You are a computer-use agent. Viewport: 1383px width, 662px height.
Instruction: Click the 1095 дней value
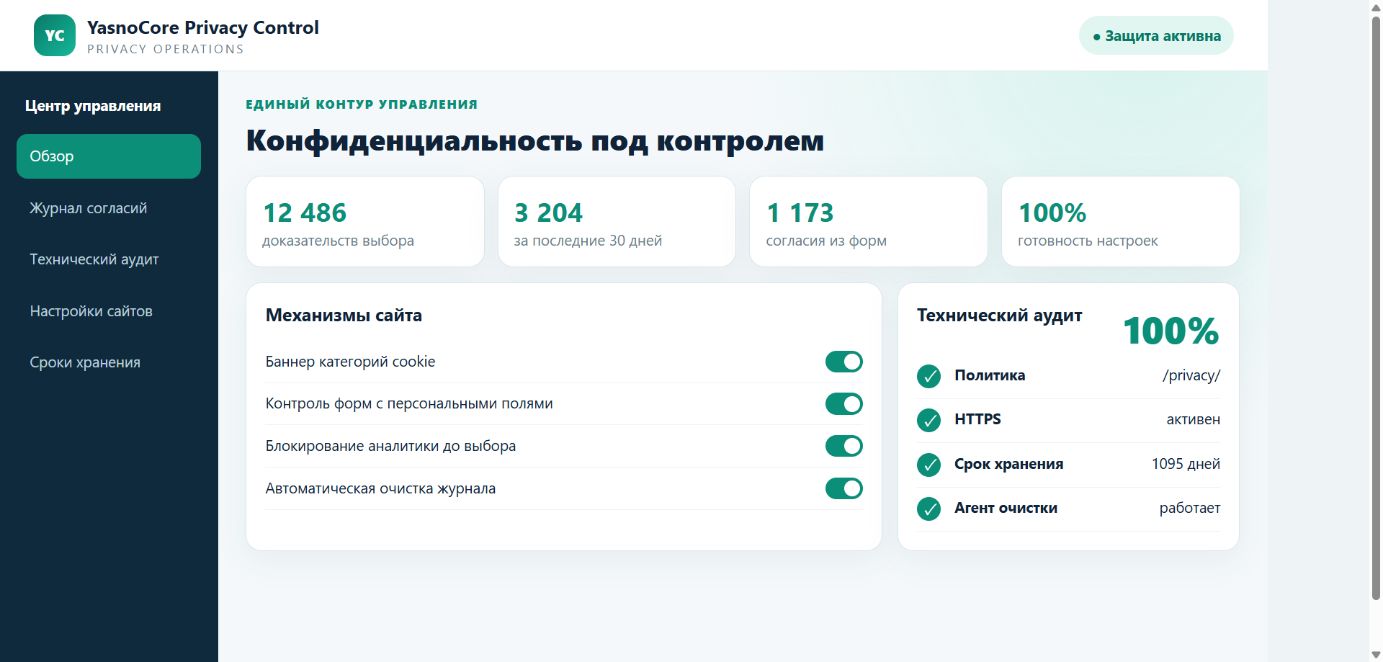click(x=1186, y=465)
